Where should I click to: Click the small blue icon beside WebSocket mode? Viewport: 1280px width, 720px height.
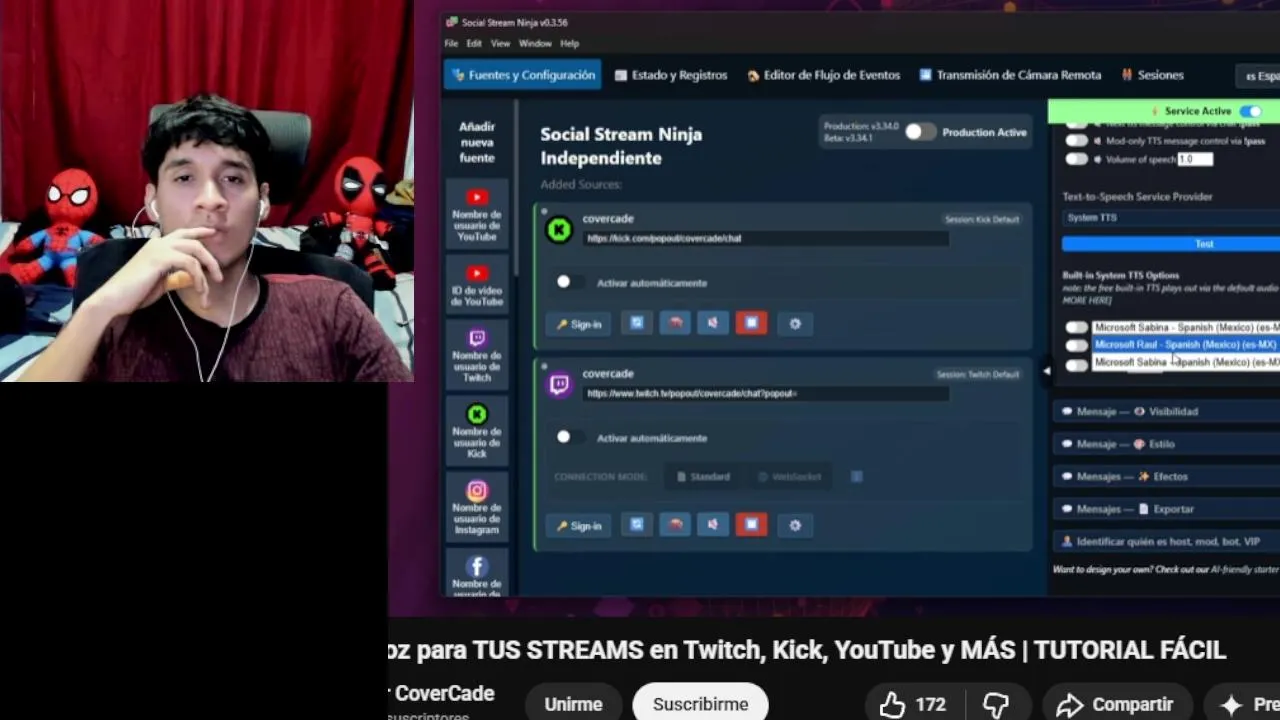857,476
